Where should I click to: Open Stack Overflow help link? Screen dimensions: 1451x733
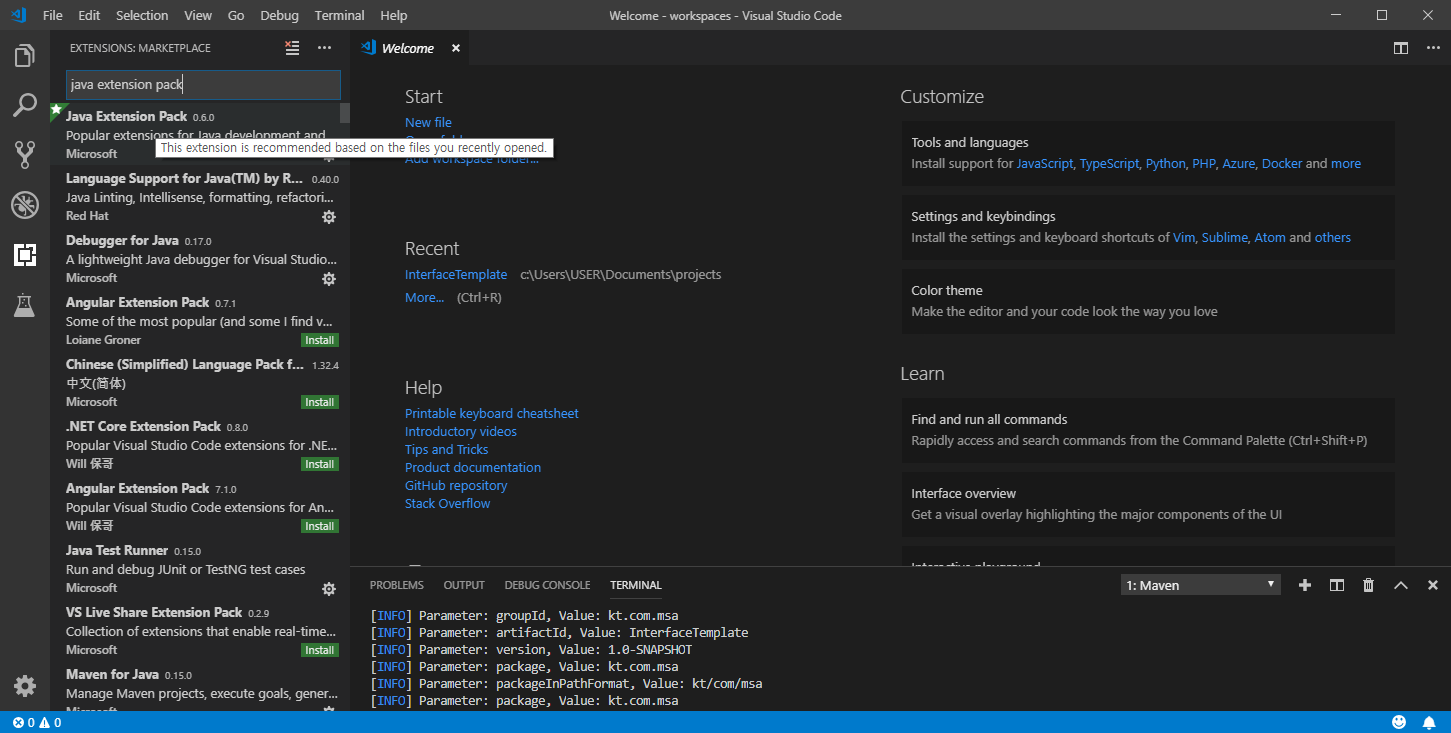pos(448,503)
